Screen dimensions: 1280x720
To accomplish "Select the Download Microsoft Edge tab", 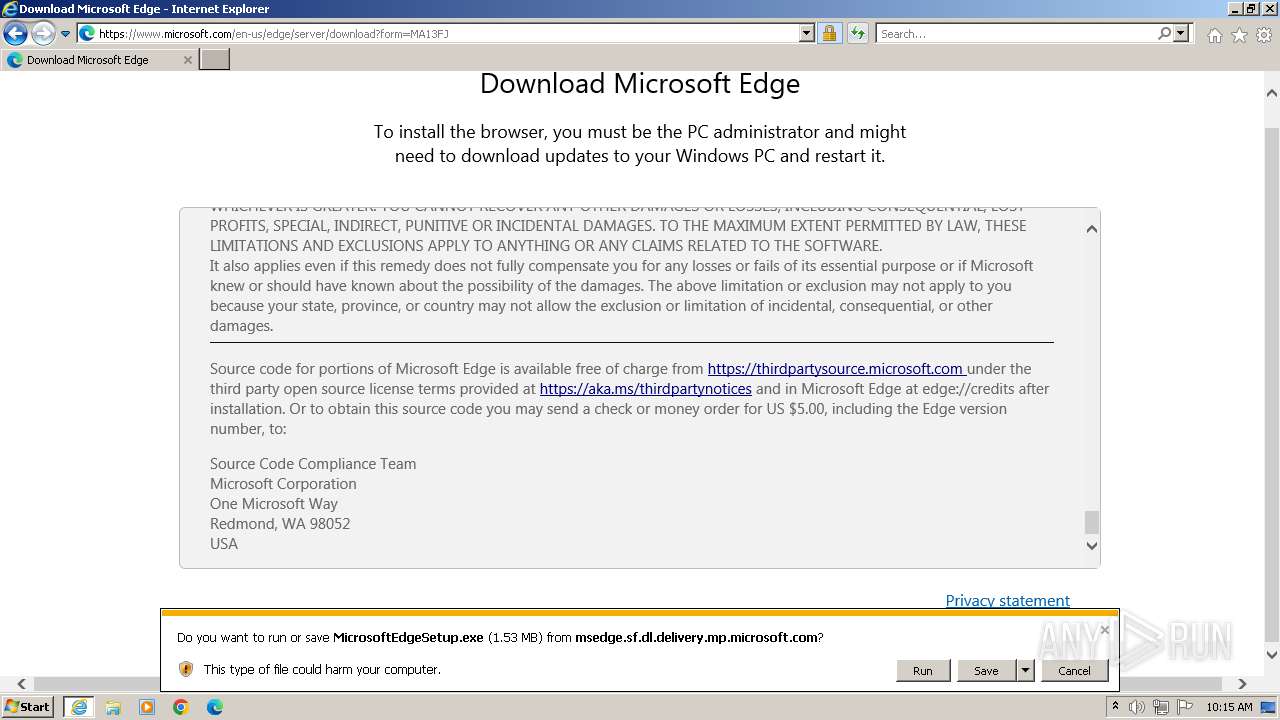I will coord(99,60).
